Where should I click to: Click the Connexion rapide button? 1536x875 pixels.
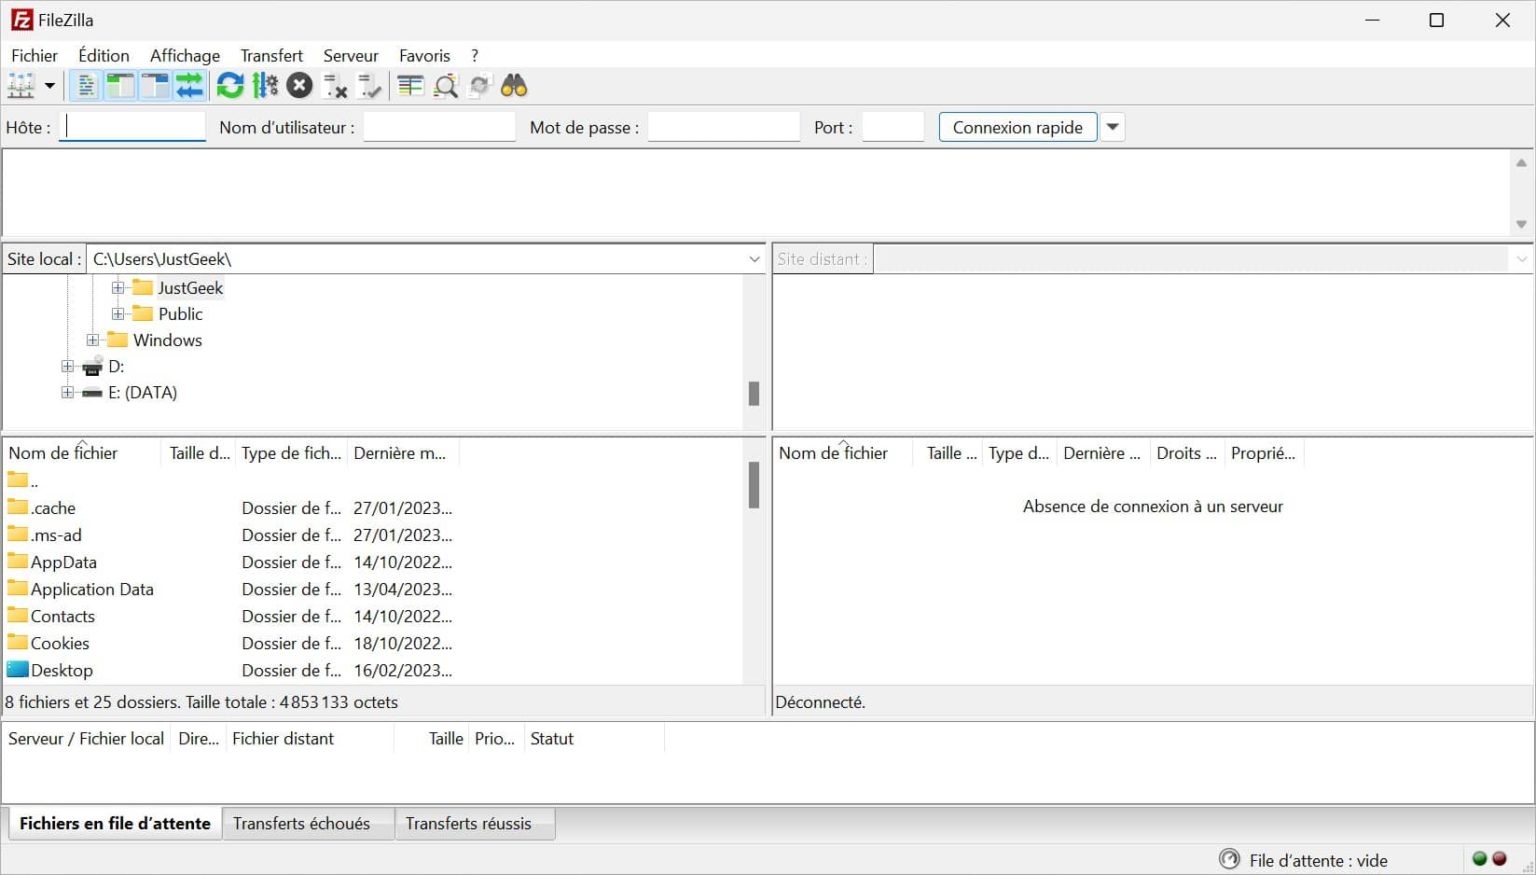coord(1017,127)
